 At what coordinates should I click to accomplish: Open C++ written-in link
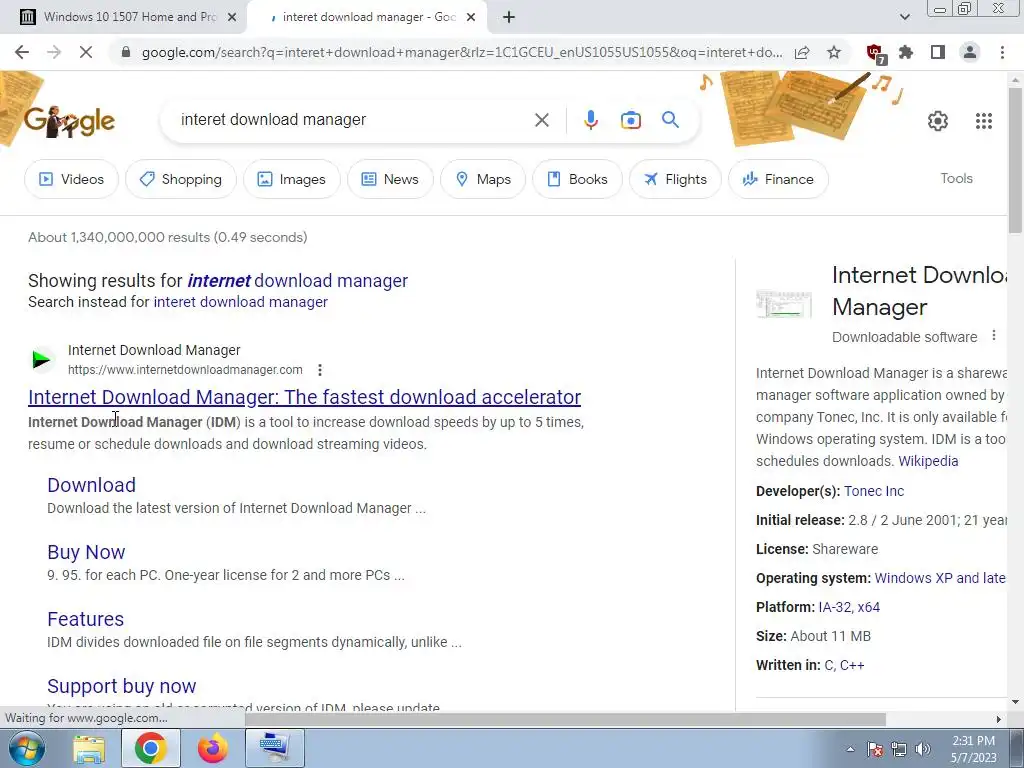tap(852, 665)
